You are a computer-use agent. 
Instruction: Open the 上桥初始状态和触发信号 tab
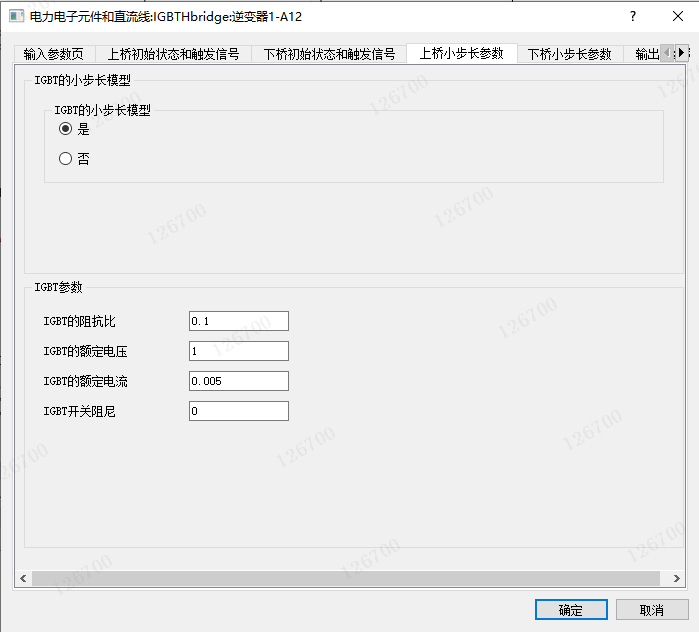click(173, 54)
